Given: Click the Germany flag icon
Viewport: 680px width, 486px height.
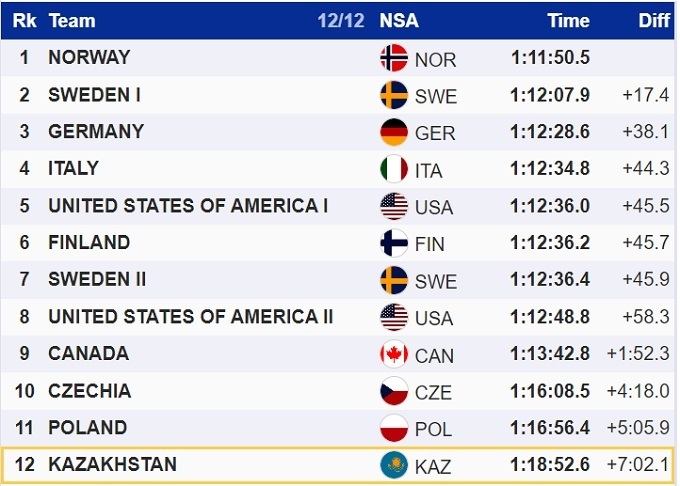Looking at the screenshot, I should click(394, 132).
